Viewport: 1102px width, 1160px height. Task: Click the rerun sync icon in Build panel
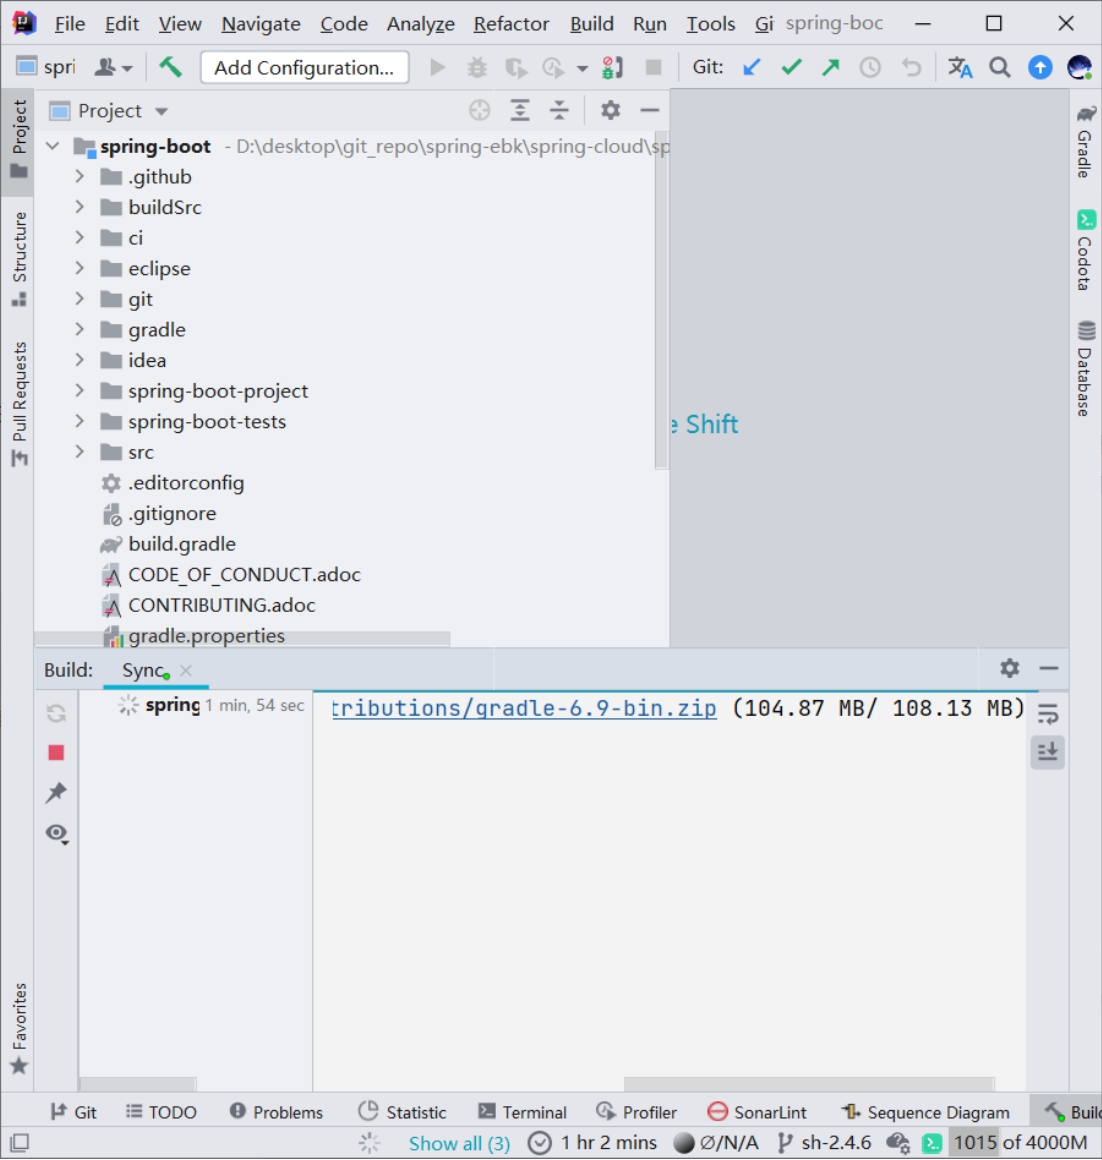click(56, 713)
